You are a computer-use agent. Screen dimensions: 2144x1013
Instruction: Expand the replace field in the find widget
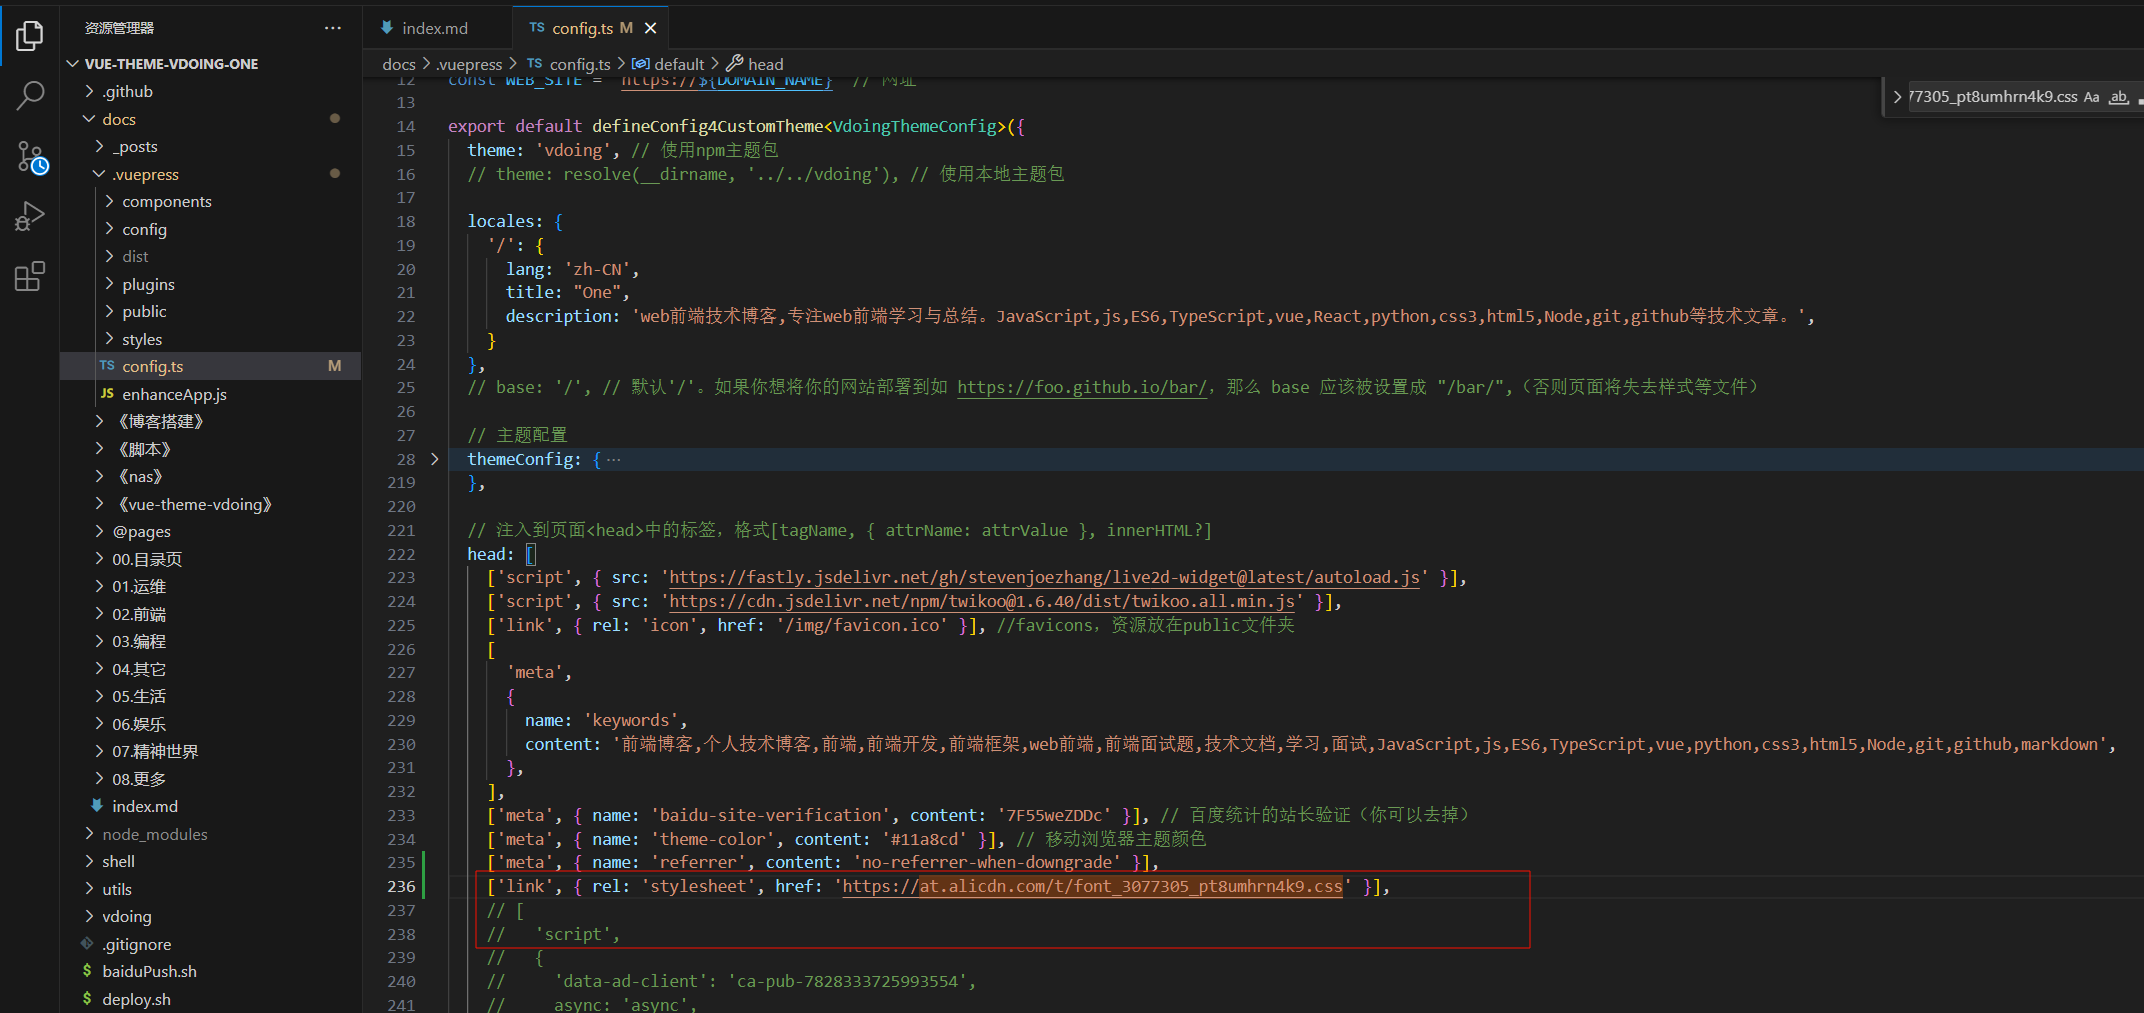(1897, 97)
